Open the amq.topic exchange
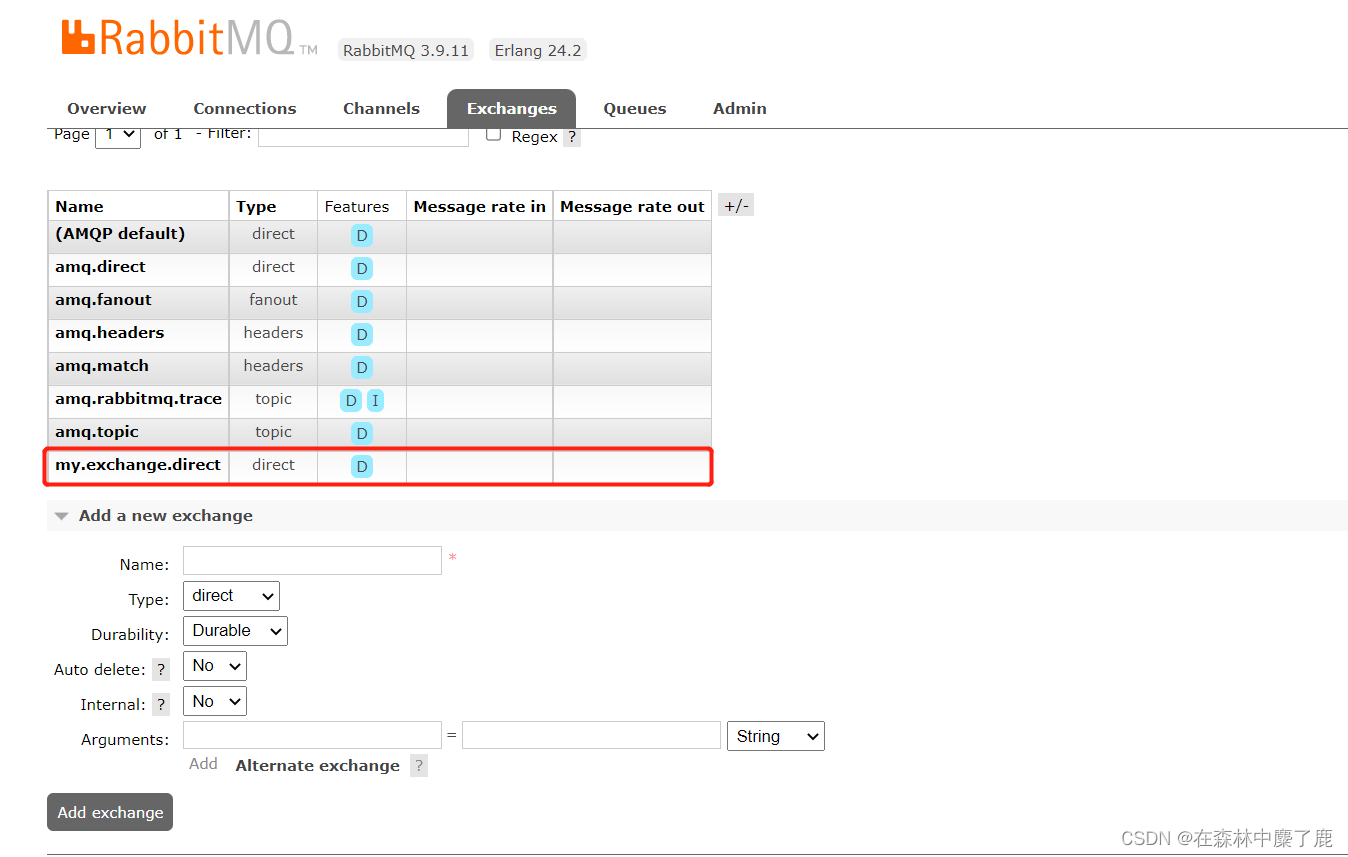Screen dimensions: 1348x857 tap(97, 432)
